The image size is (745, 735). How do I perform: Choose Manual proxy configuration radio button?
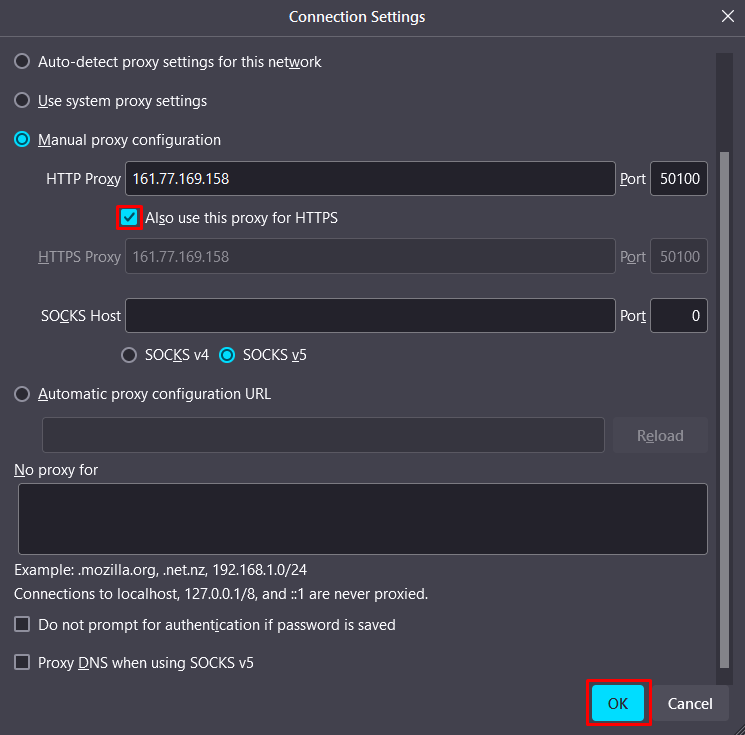click(x=22, y=140)
